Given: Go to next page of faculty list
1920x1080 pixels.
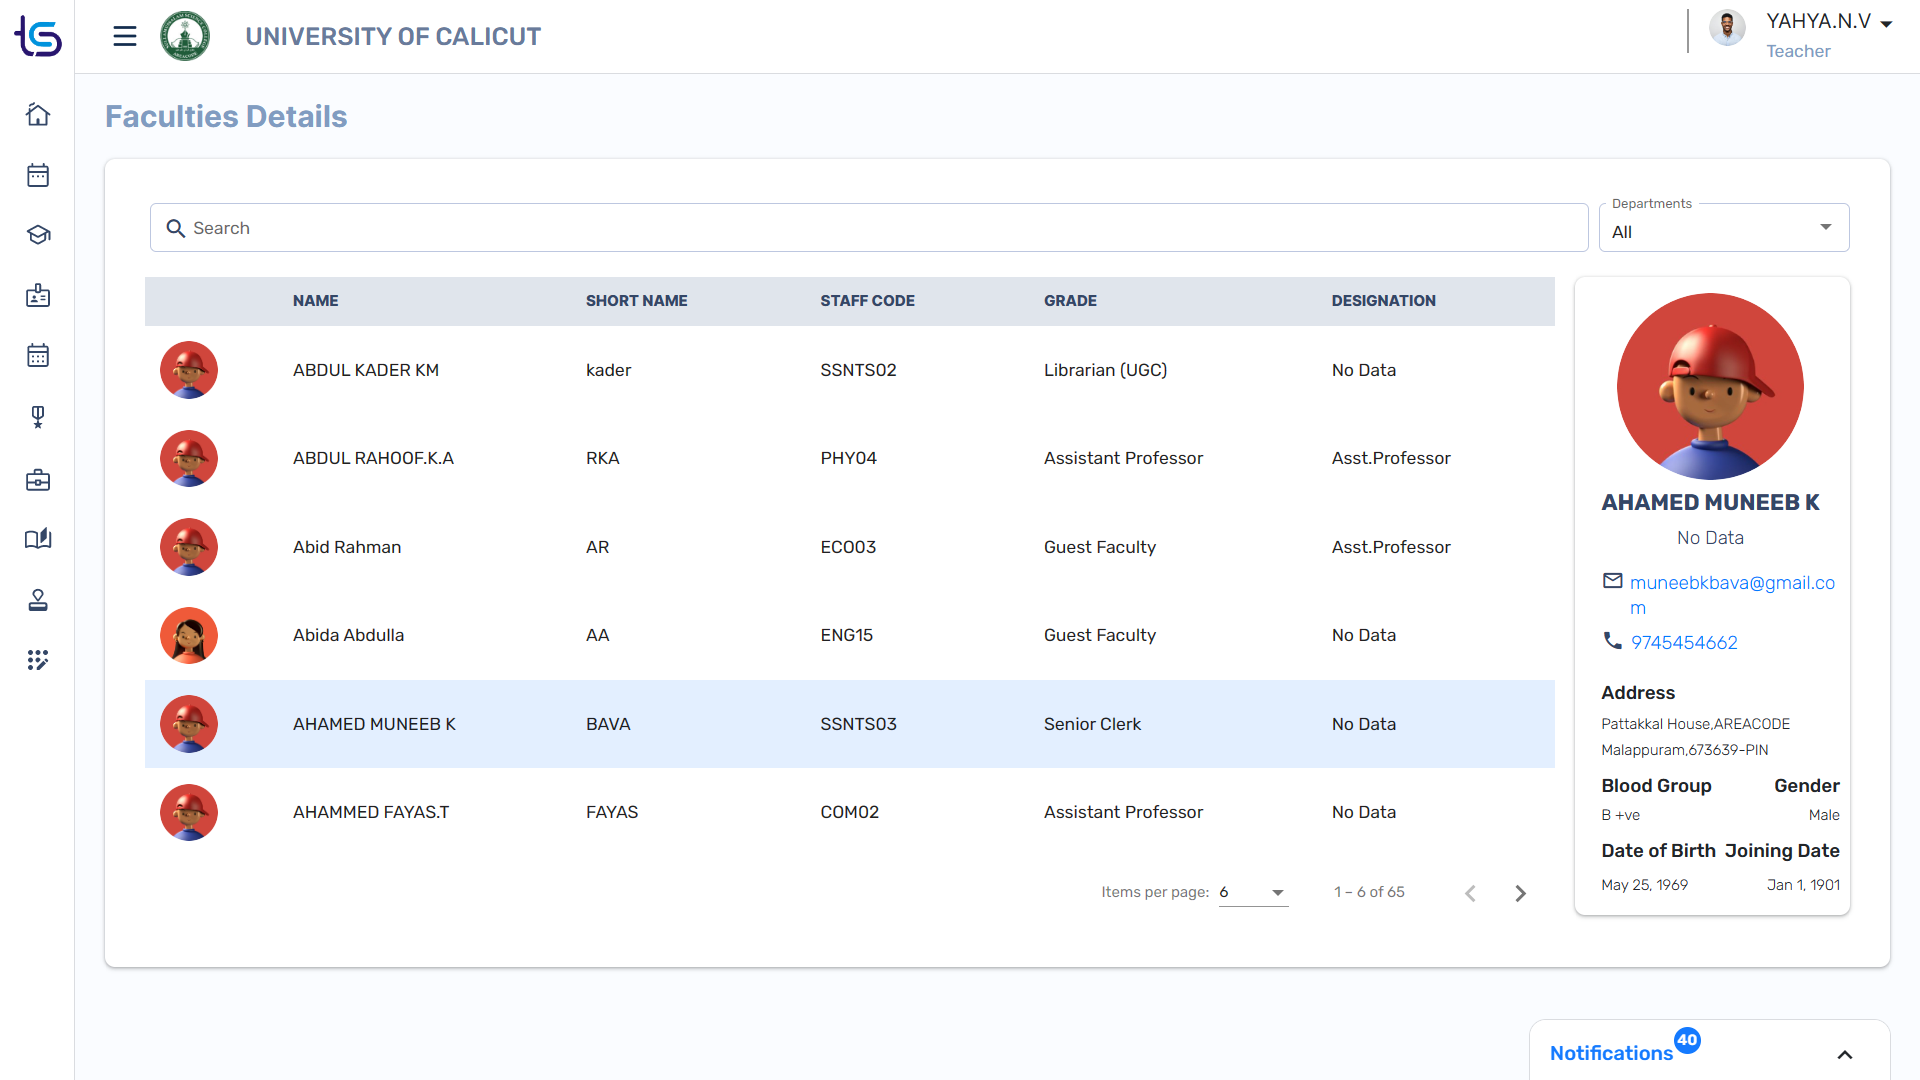Looking at the screenshot, I should point(1520,893).
